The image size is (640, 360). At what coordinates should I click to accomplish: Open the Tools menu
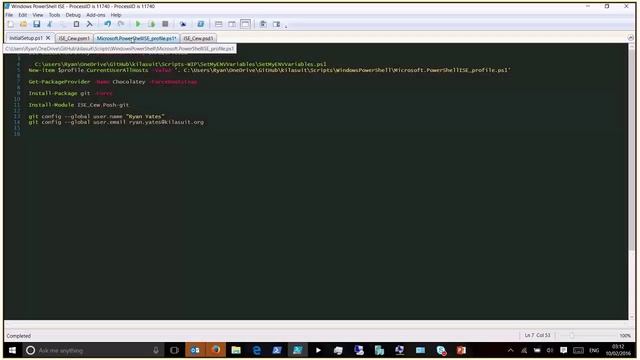[54, 15]
